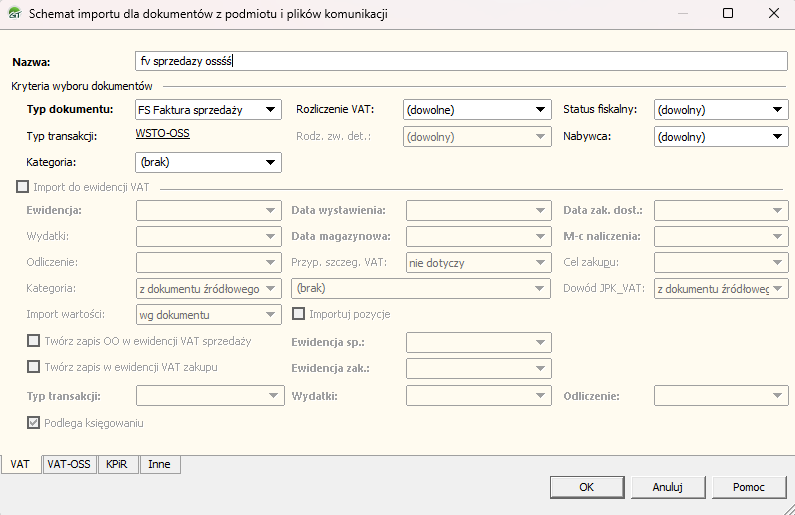Confirm with the OK button
This screenshot has width=795, height=515.
(x=586, y=487)
